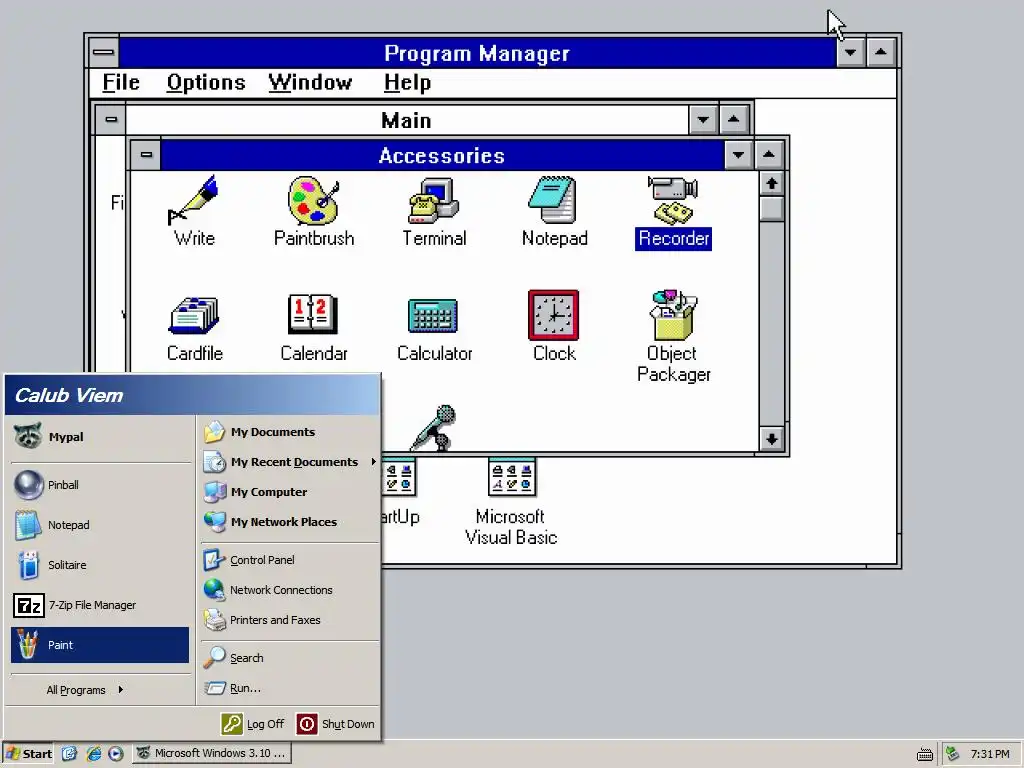
Task: Click the system tray keyboard icon
Action: (x=925, y=754)
